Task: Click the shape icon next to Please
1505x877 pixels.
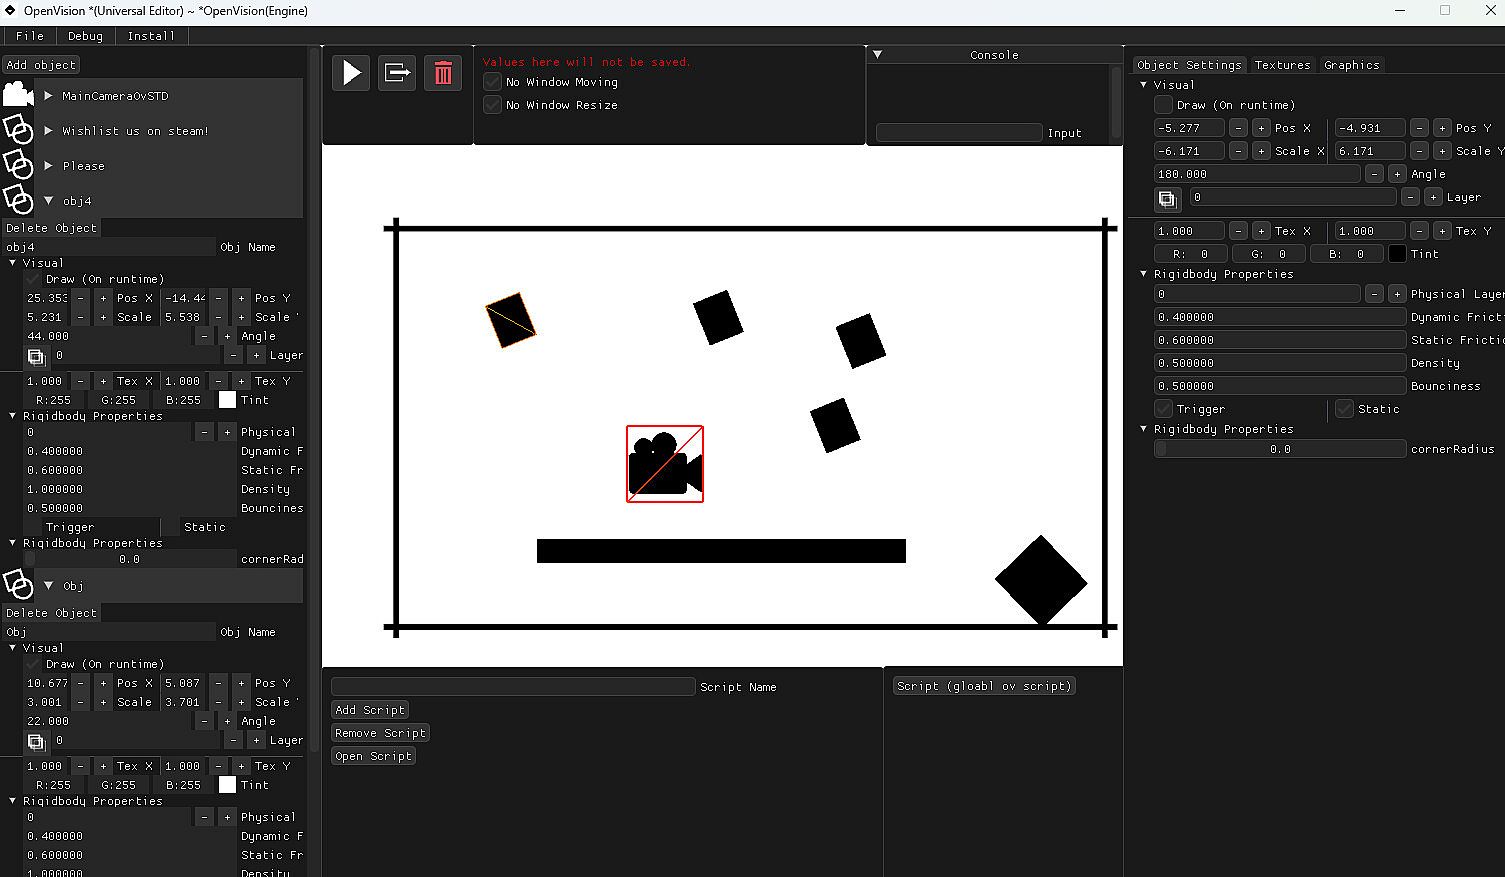Action: coord(18,165)
